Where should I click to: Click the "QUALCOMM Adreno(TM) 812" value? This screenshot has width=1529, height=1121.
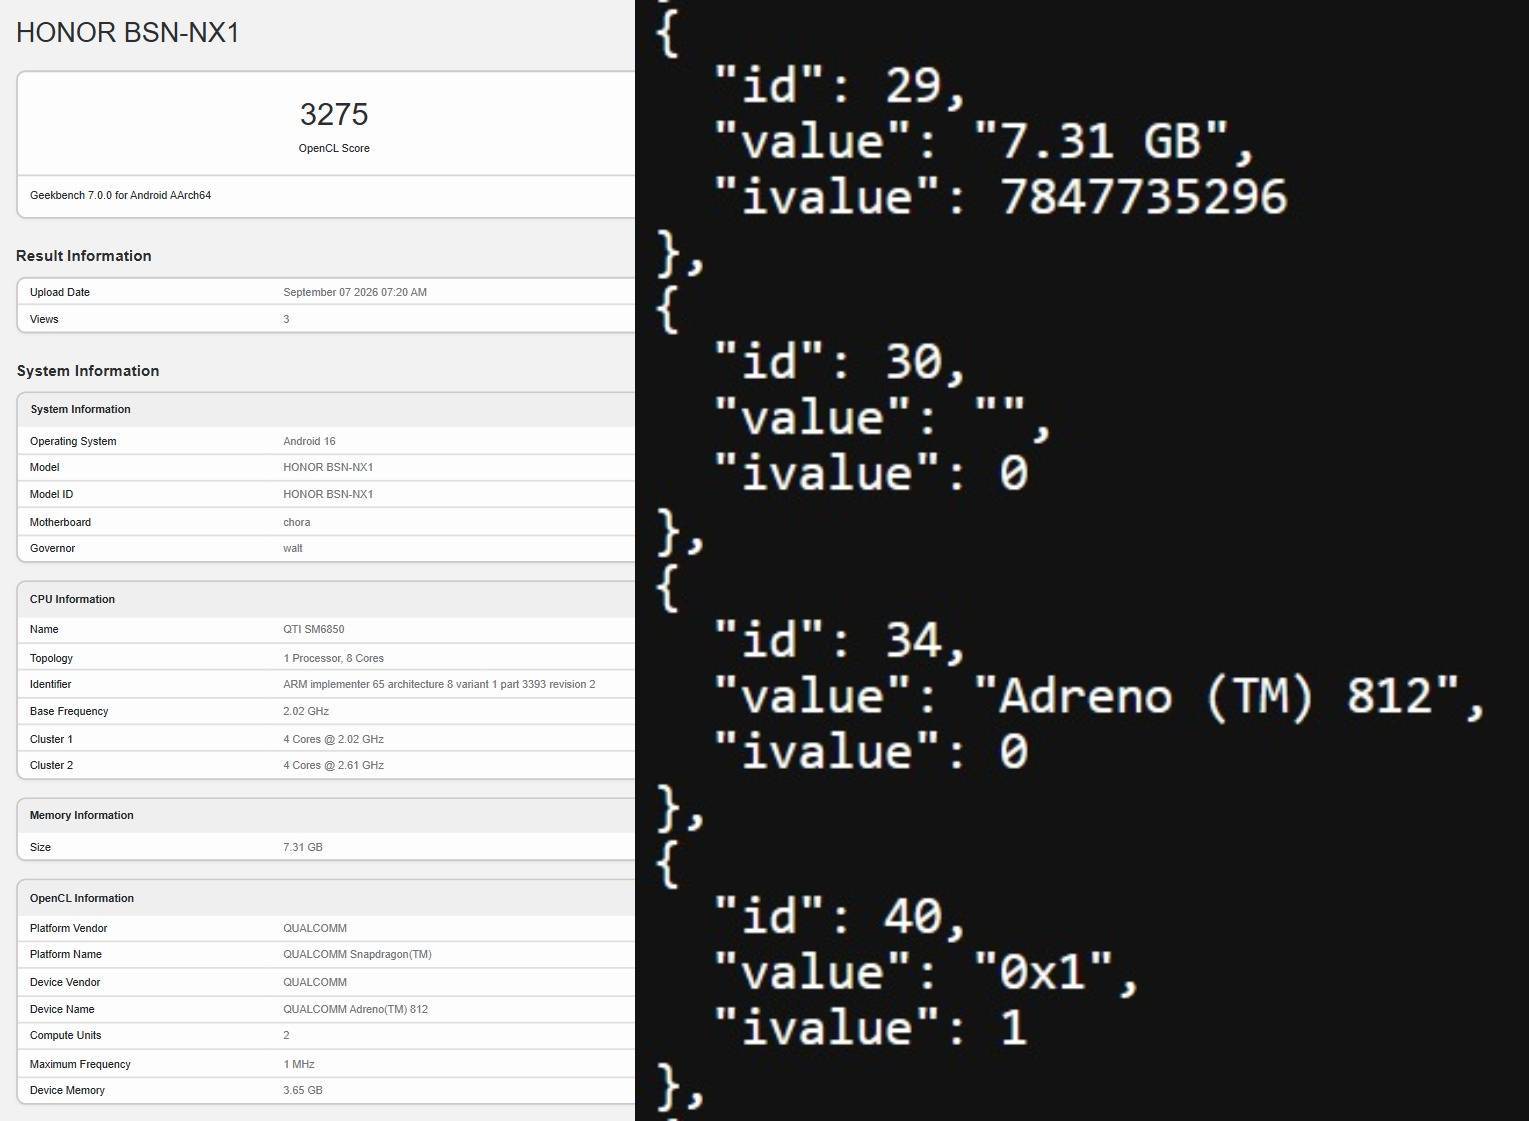[355, 1009]
